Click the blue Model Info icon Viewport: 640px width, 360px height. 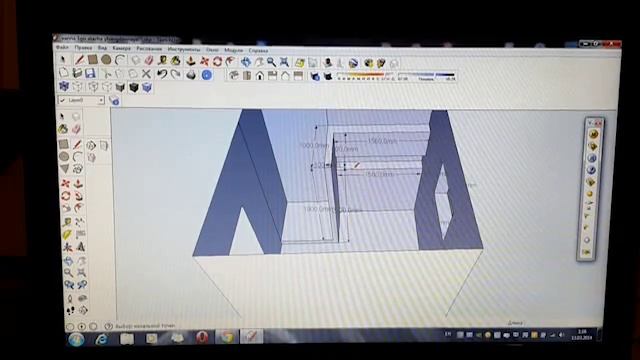[207, 75]
